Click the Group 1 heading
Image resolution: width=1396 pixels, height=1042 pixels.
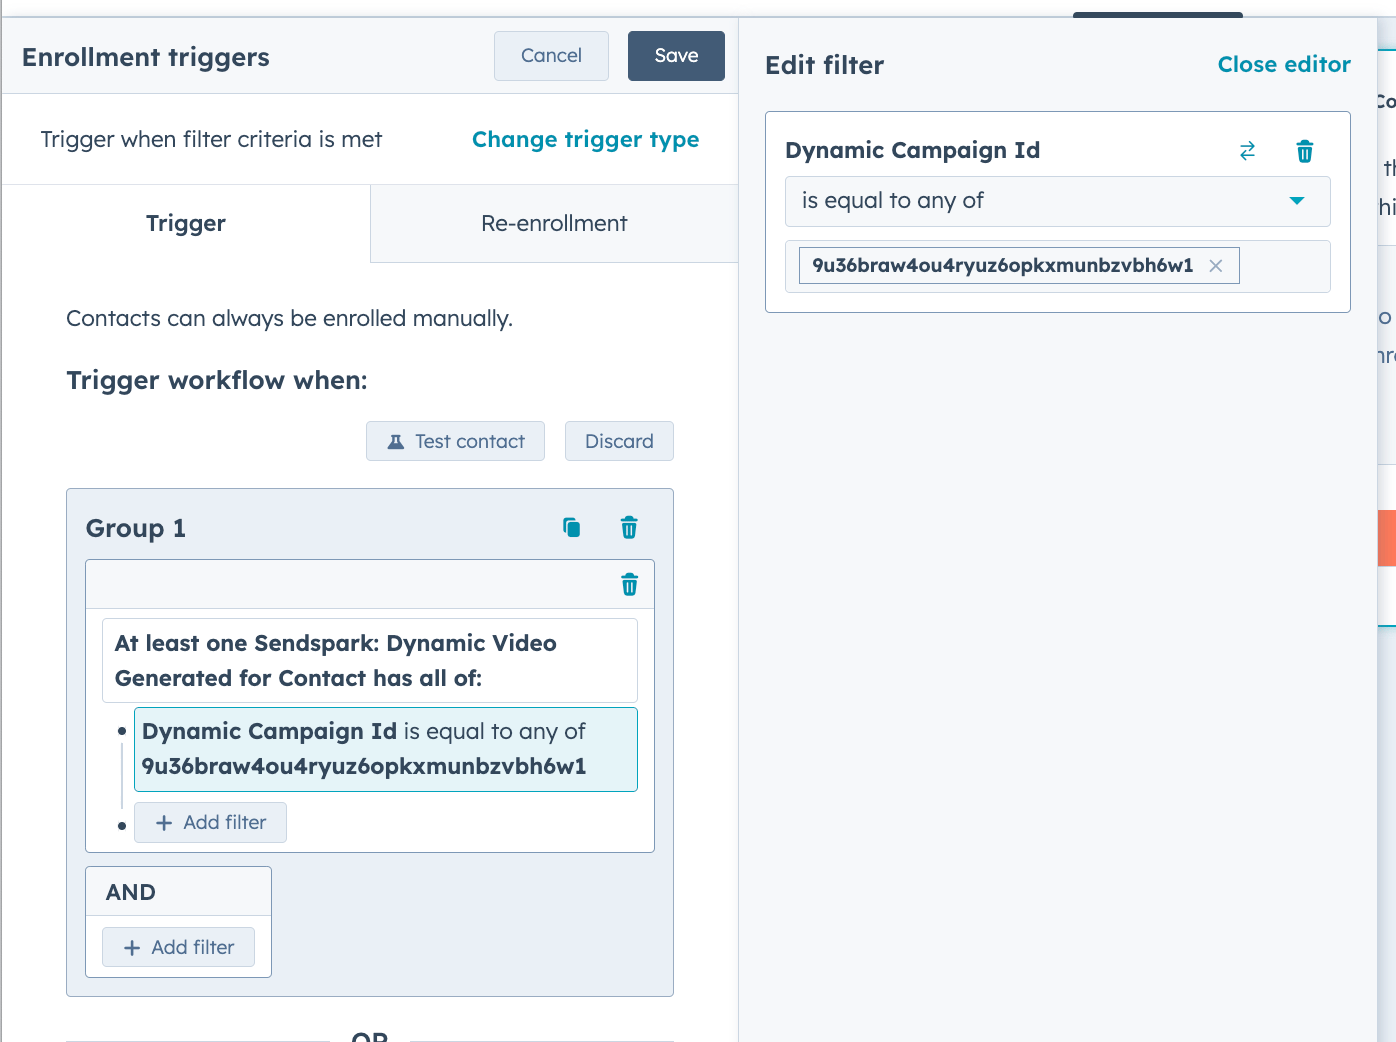(136, 528)
